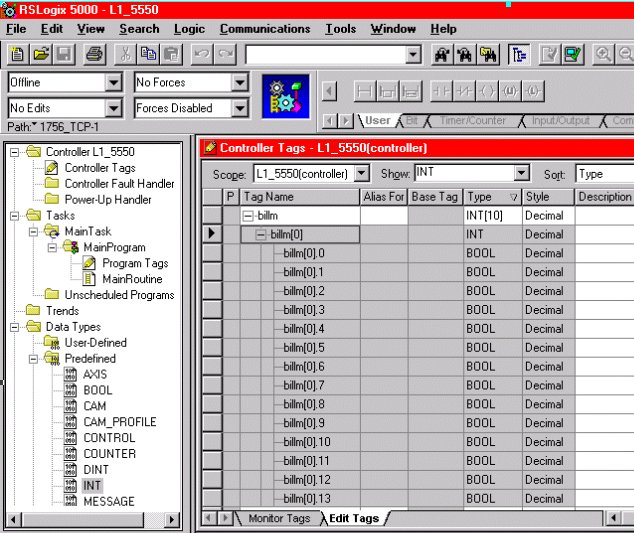Screen dimensions: 634x533
Task: Open the Communications menu
Action: pos(265,29)
